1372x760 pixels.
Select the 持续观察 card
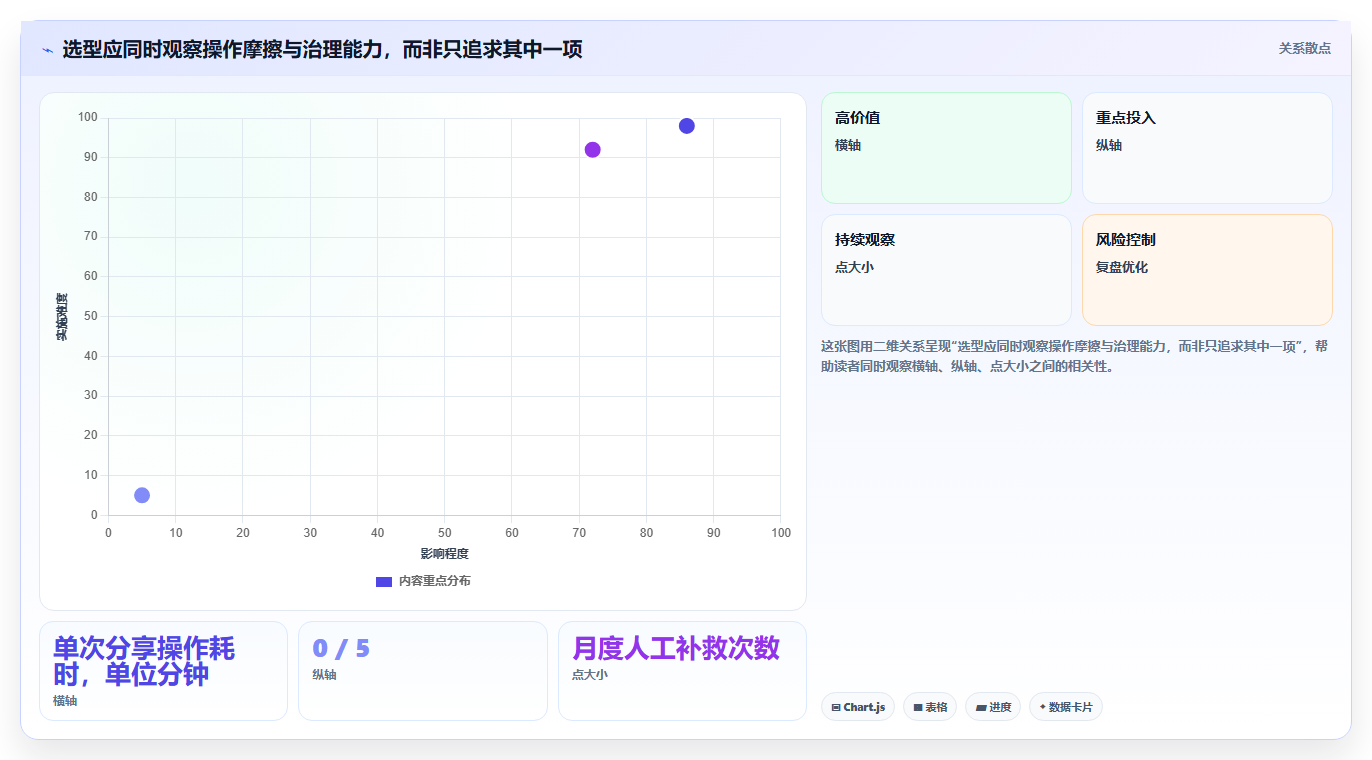(946, 270)
